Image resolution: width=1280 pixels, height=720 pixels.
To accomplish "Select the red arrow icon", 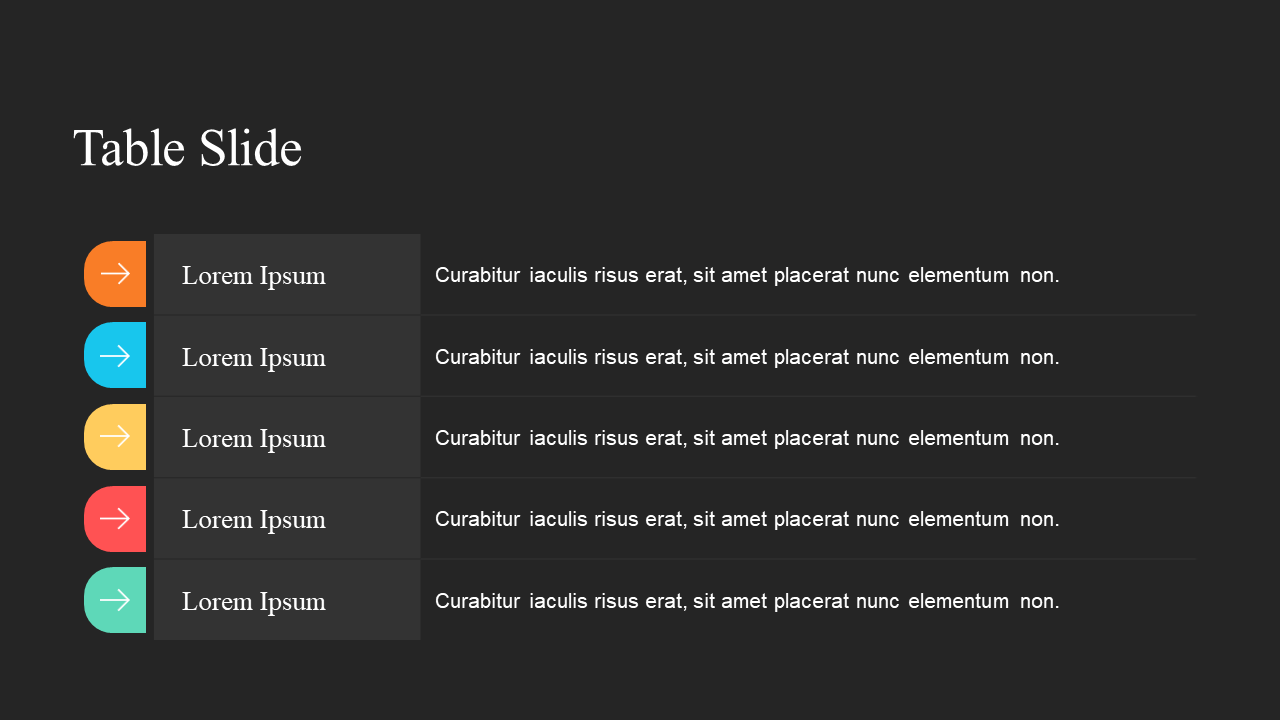I will coord(115,518).
